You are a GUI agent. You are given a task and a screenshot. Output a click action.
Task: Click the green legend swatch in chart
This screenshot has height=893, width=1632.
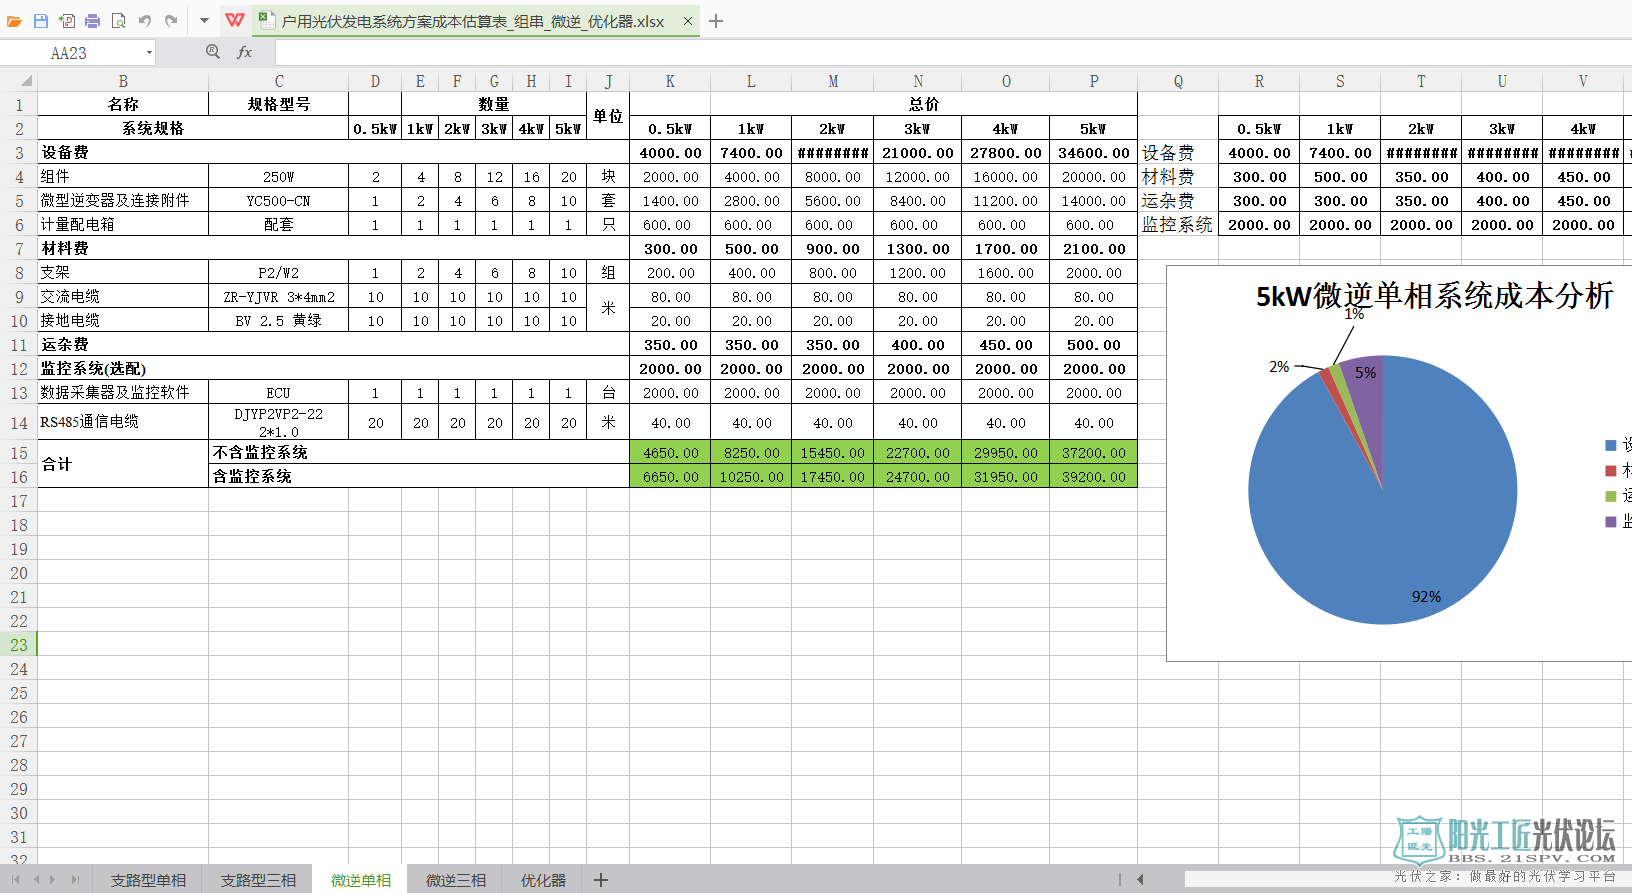click(x=1610, y=496)
